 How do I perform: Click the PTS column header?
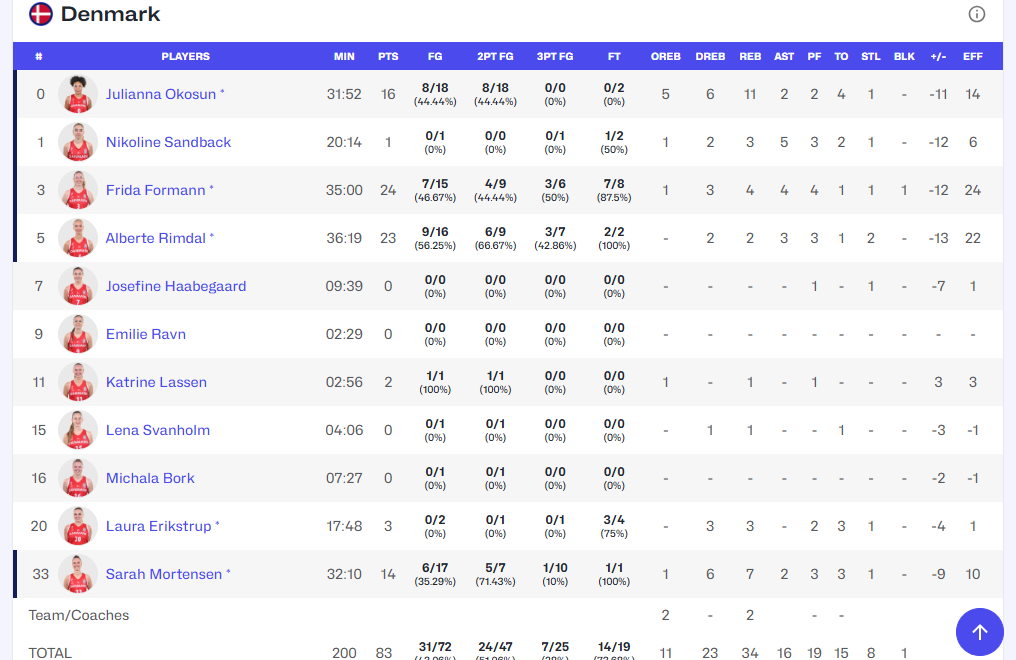(x=388, y=56)
